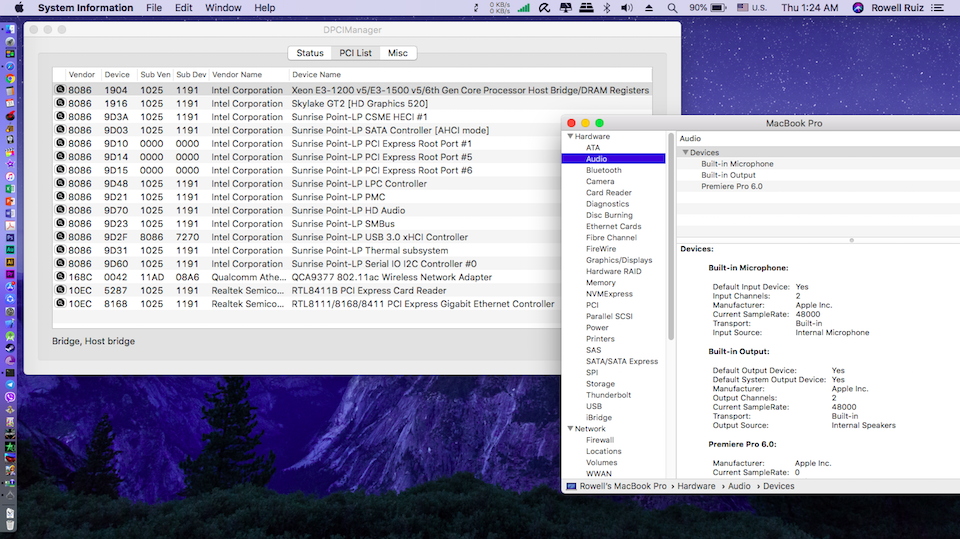The height and width of the screenshot is (539, 960).
Task: Sort table by Device column header
Action: click(117, 75)
